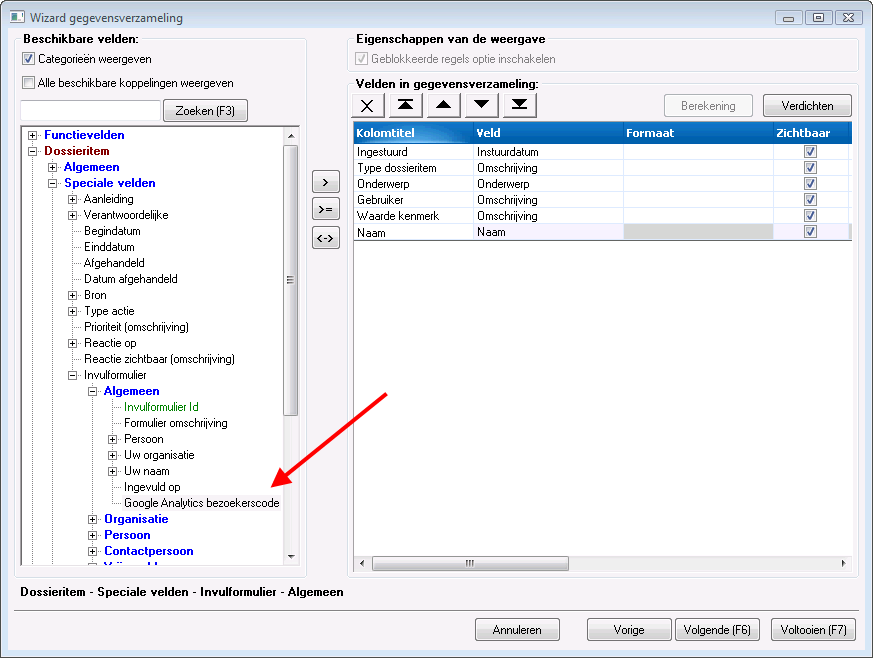
Task: Expand the Functievelden tree node
Action: [32, 135]
